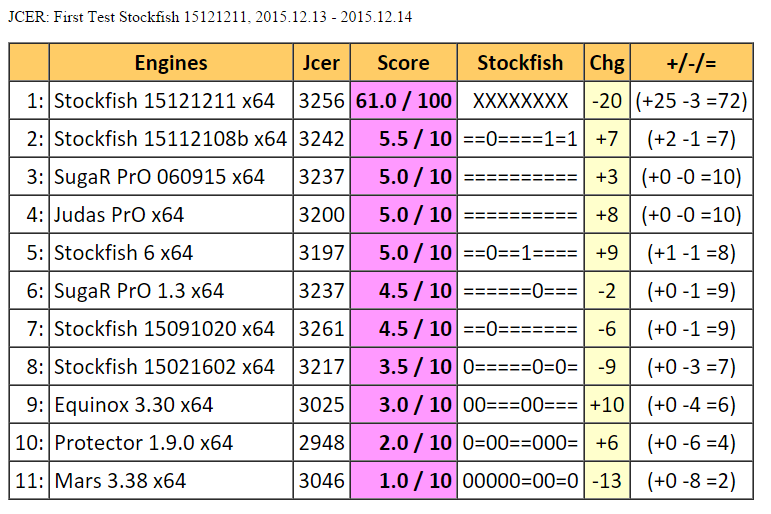
Task: Select engine name Stockfish 15112108b x64
Action: point(170,139)
